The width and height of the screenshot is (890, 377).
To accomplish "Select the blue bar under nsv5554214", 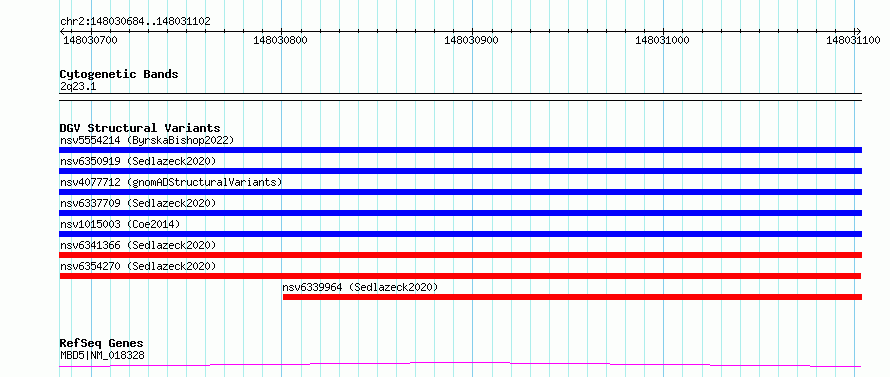I will pos(460,150).
